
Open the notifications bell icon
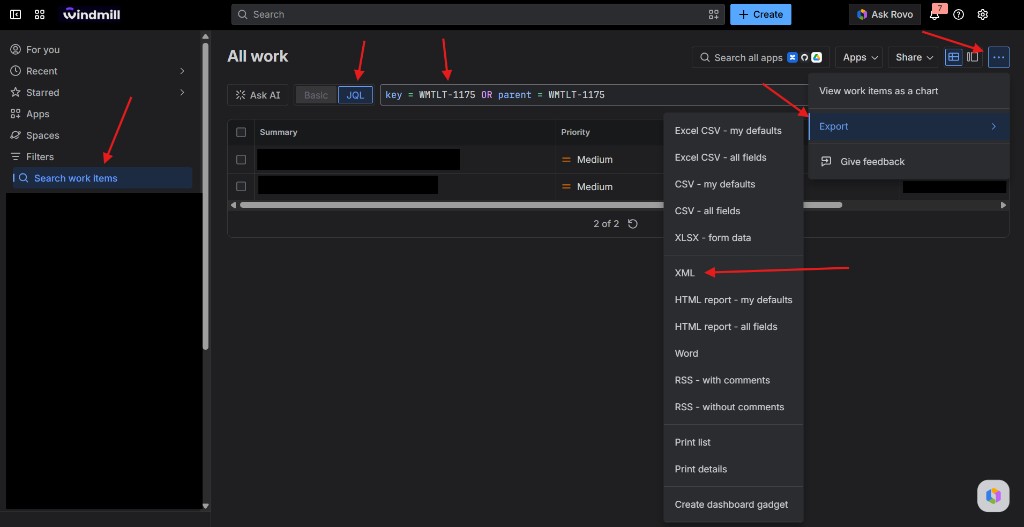tap(935, 14)
